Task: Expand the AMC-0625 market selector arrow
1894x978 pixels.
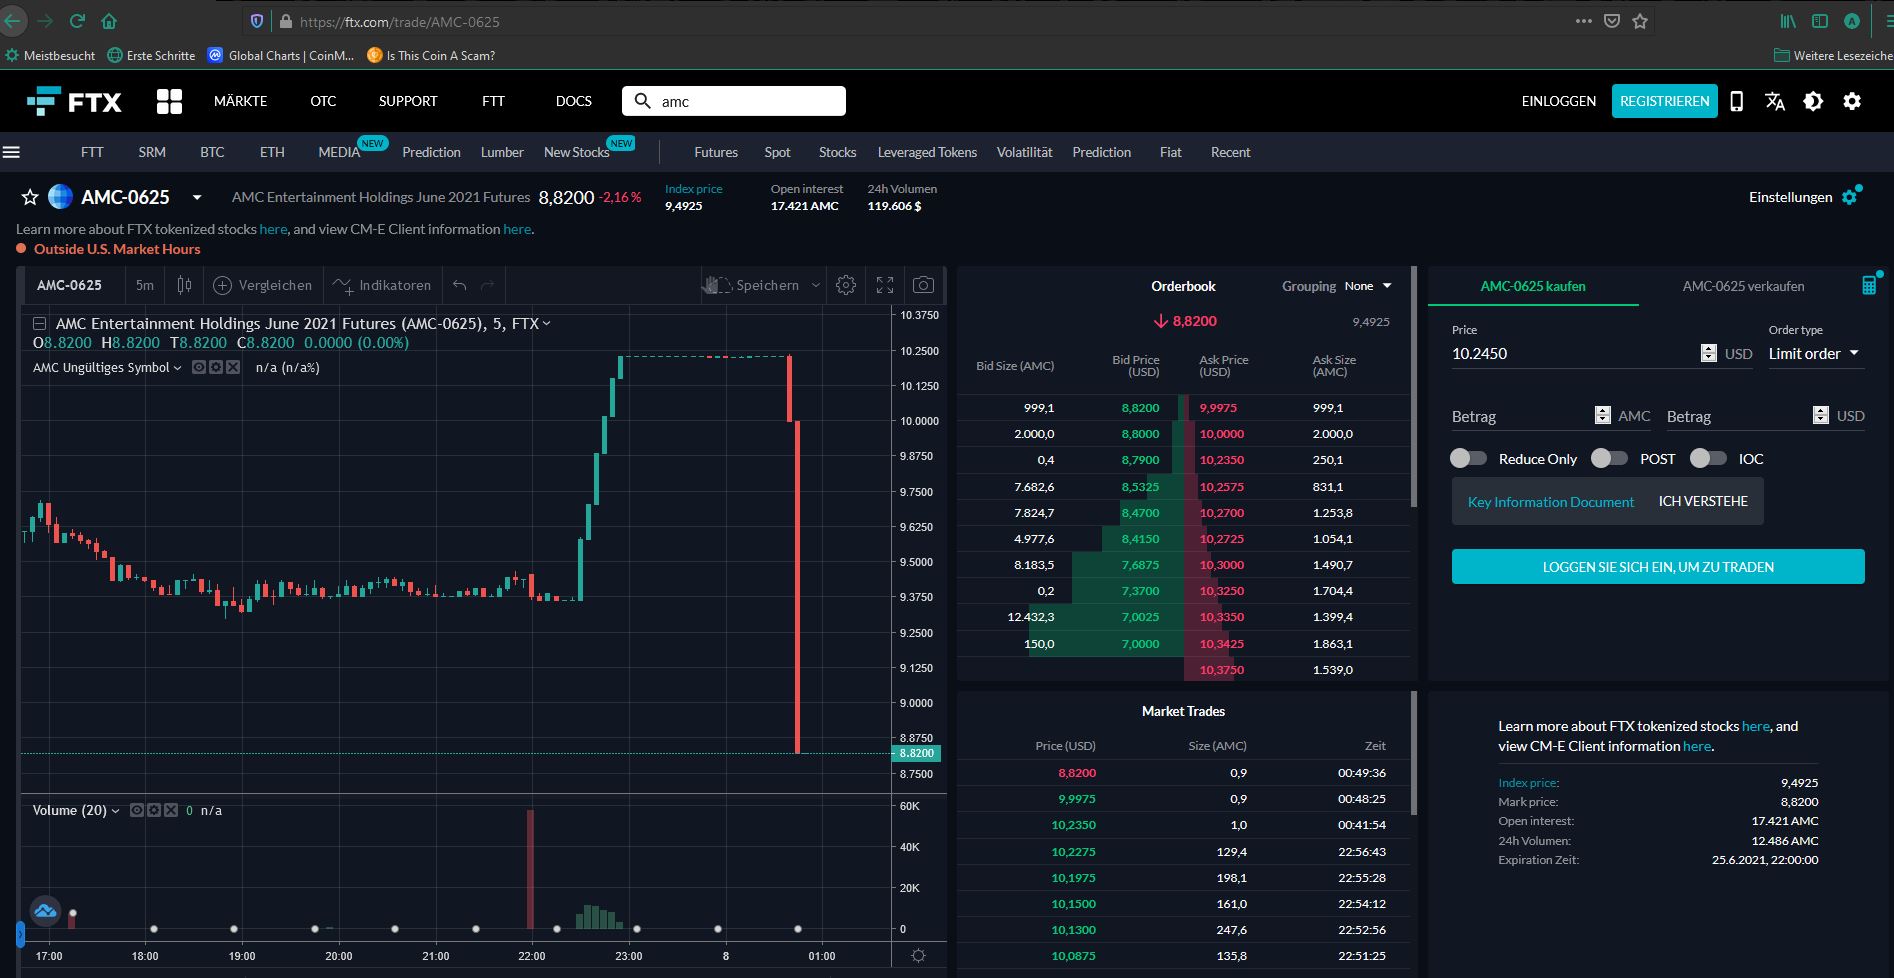Action: pos(197,197)
